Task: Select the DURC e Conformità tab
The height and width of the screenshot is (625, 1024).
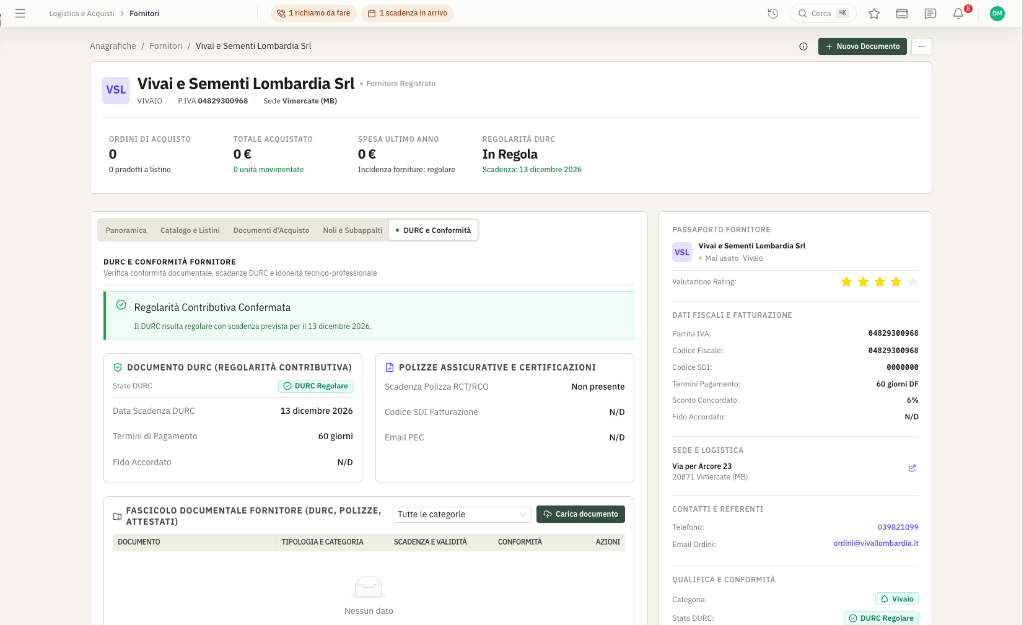Action: [x=434, y=231]
